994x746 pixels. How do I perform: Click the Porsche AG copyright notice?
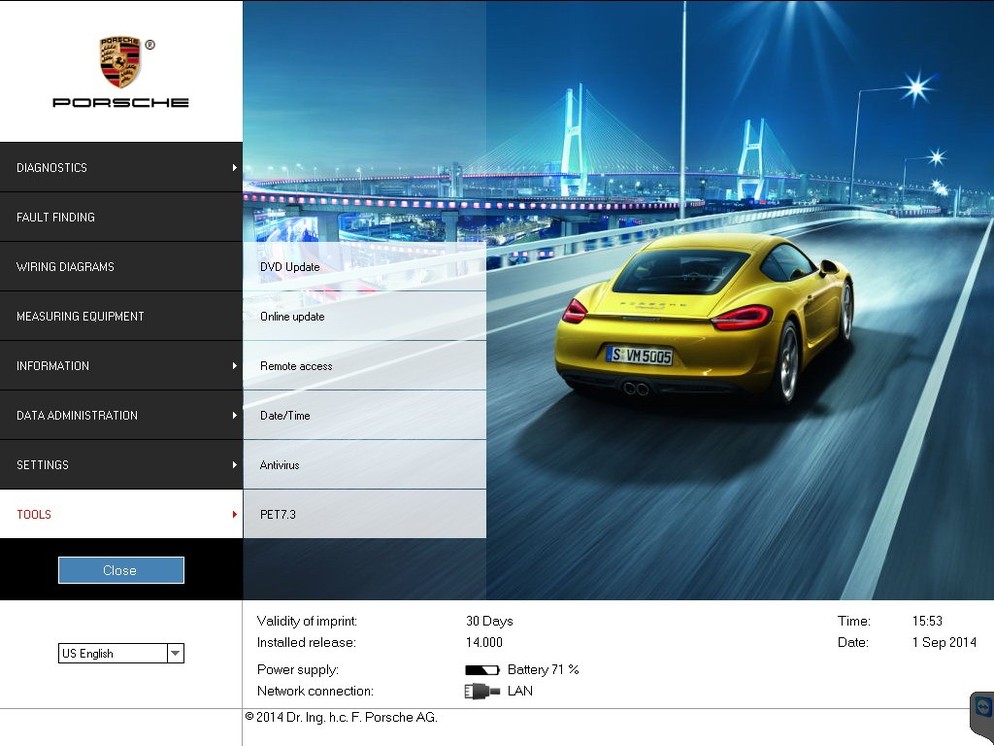click(341, 717)
